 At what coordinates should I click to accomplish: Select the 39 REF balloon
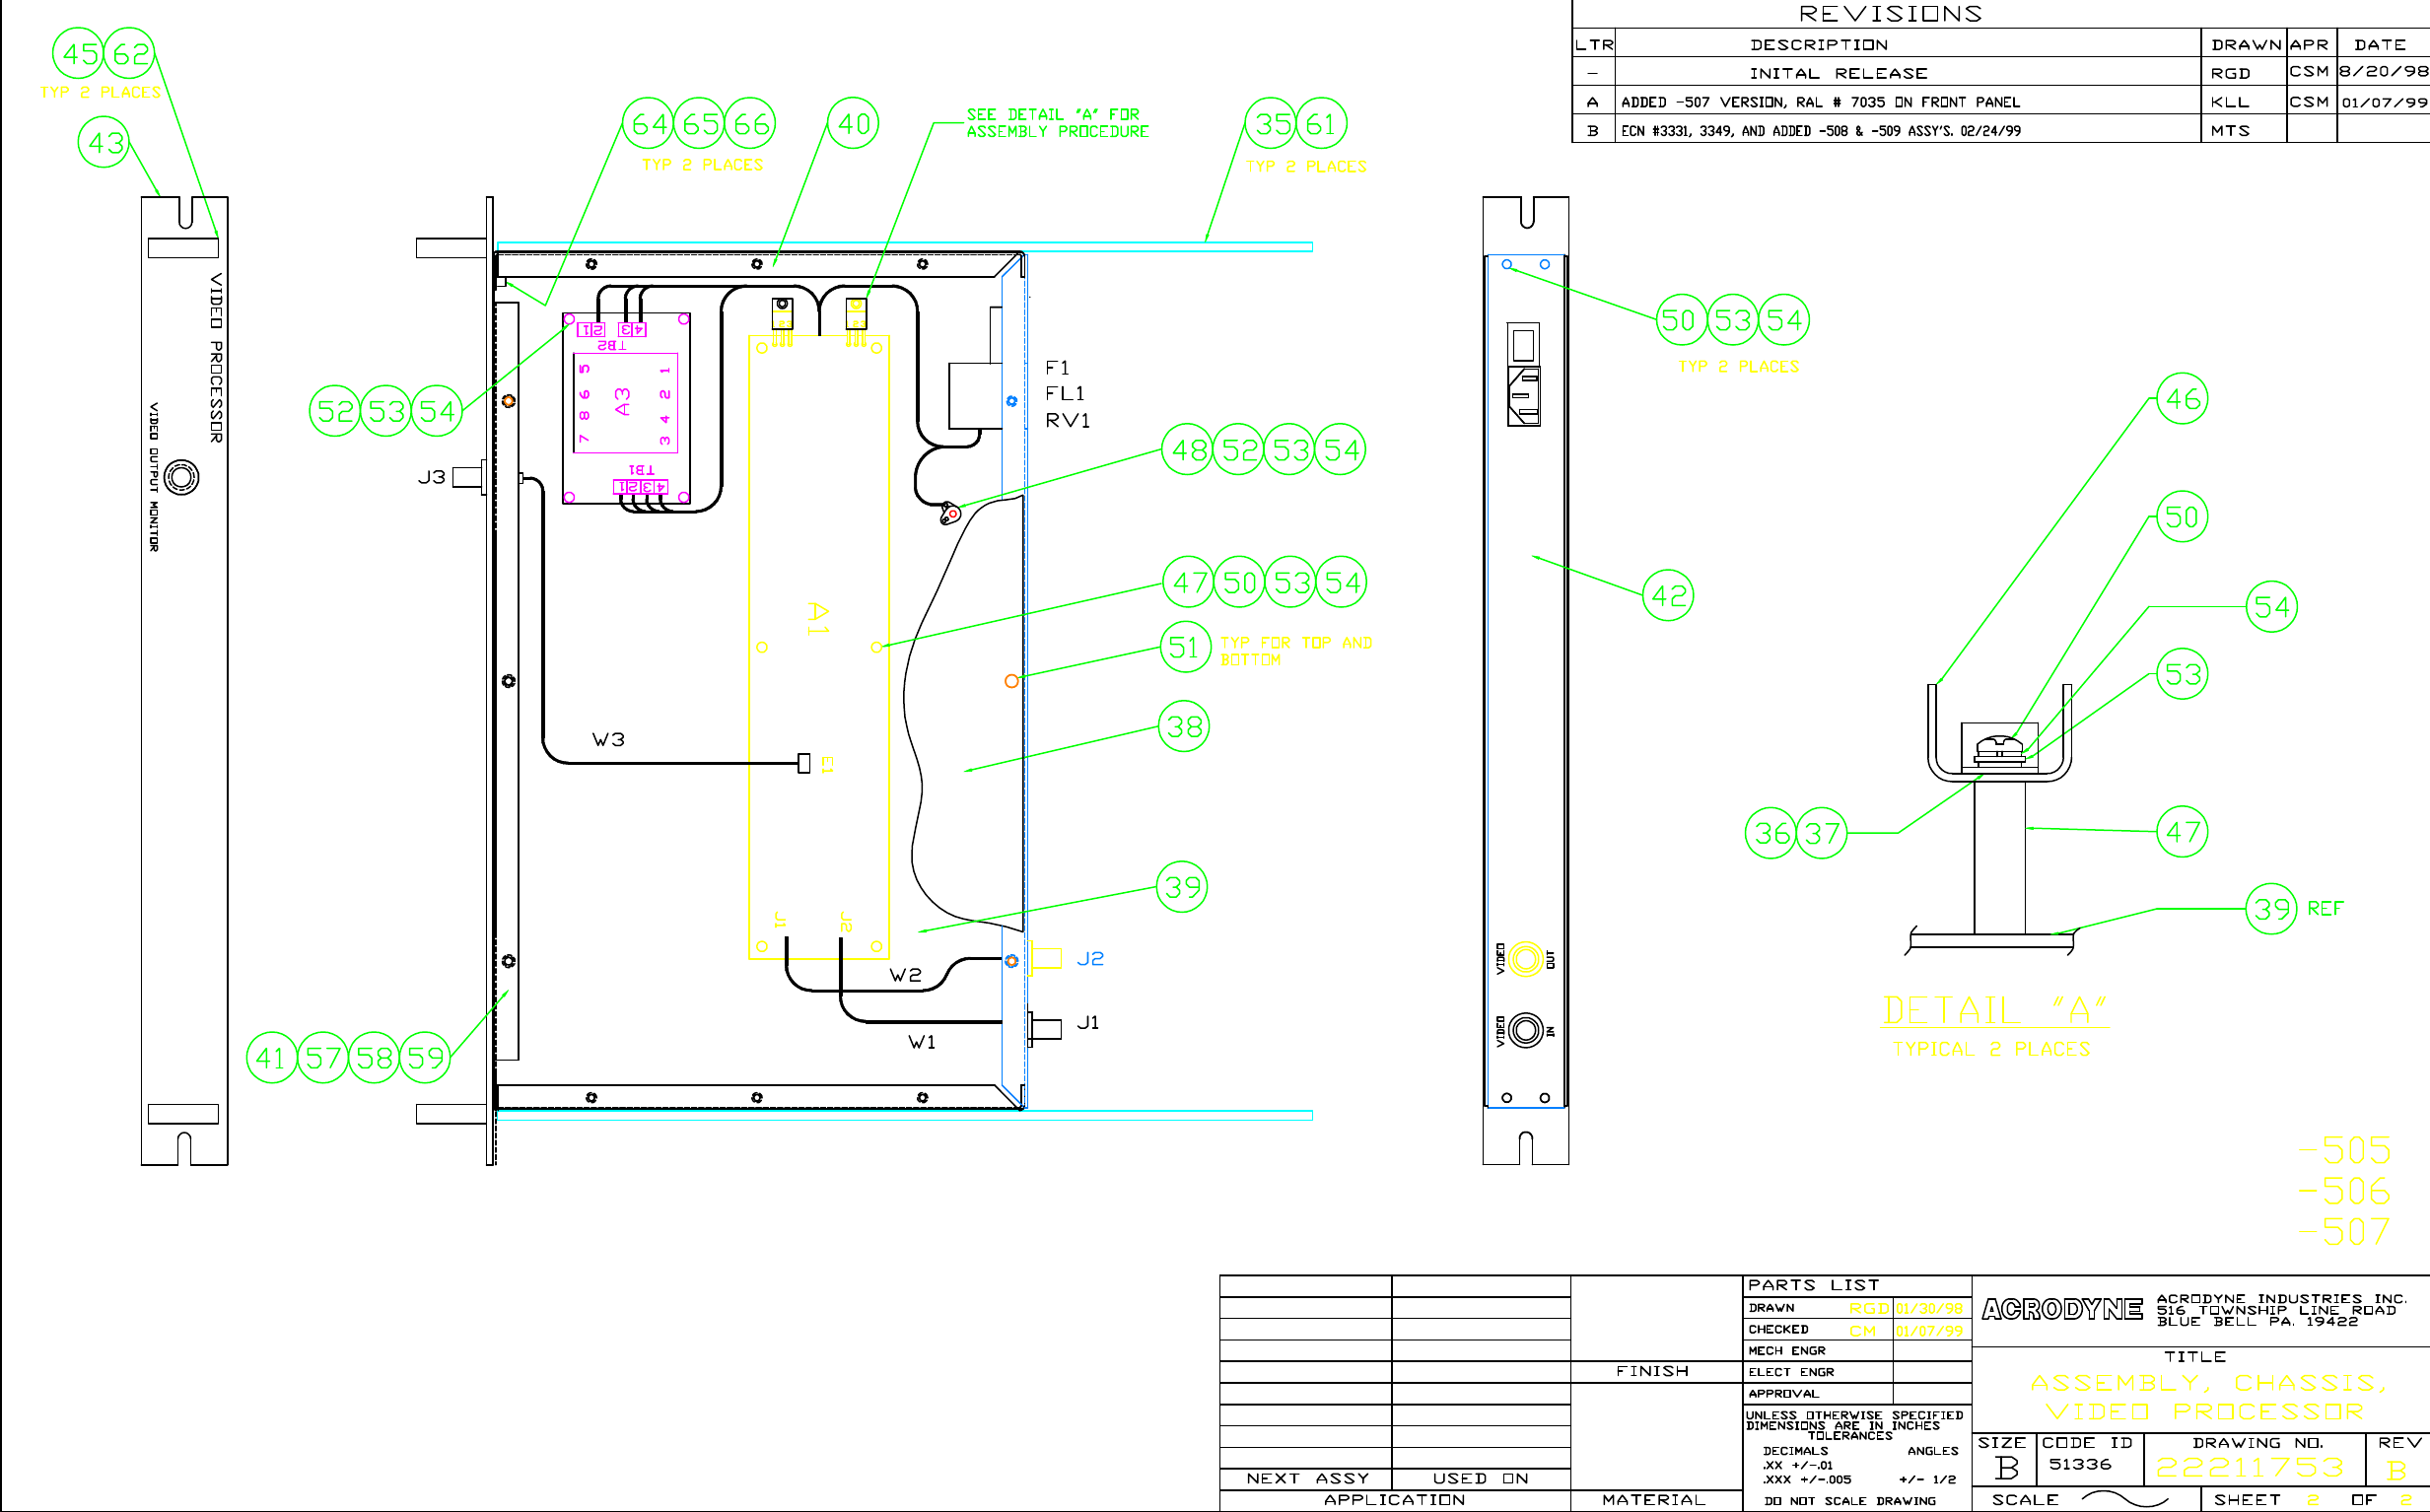(2271, 908)
